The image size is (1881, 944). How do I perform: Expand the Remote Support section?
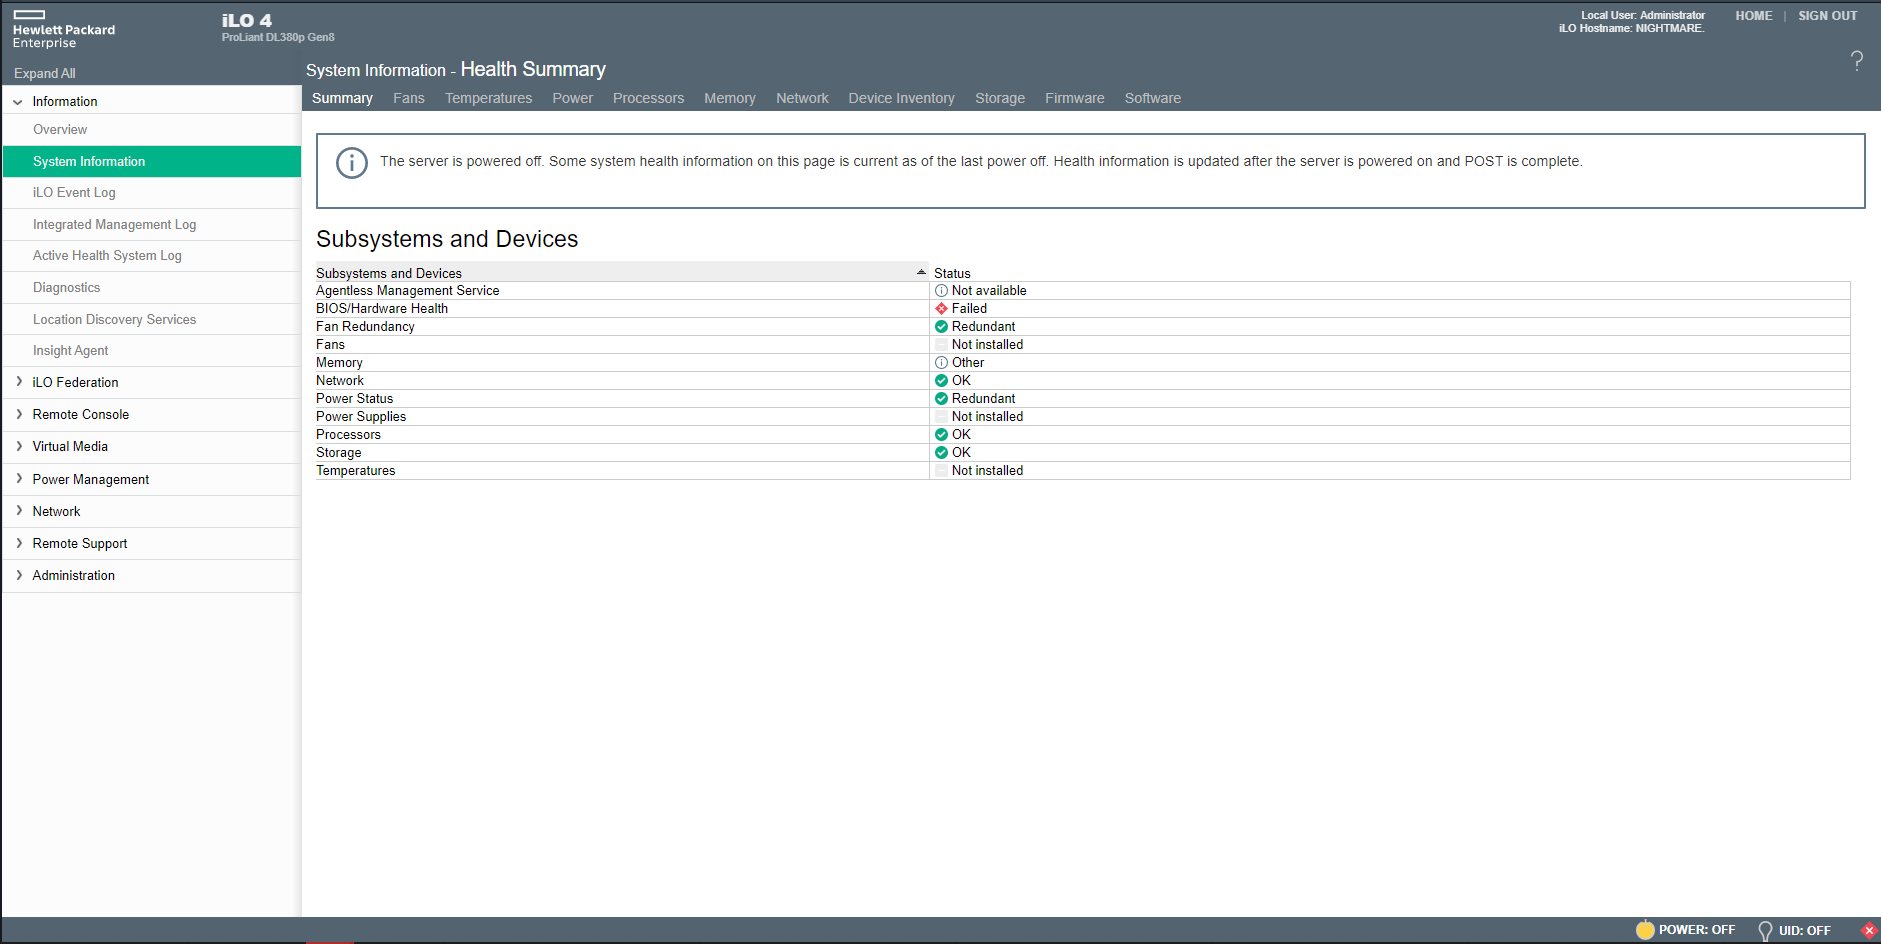click(x=19, y=543)
